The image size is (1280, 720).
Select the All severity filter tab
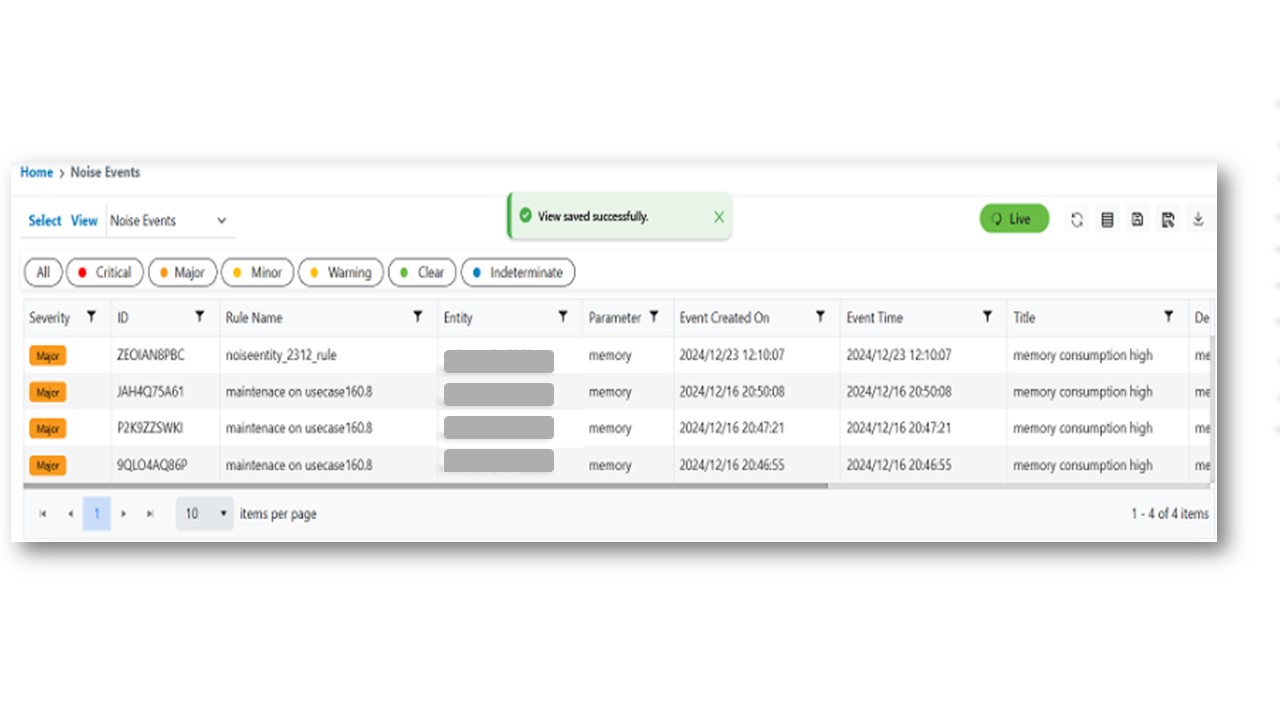click(x=43, y=272)
